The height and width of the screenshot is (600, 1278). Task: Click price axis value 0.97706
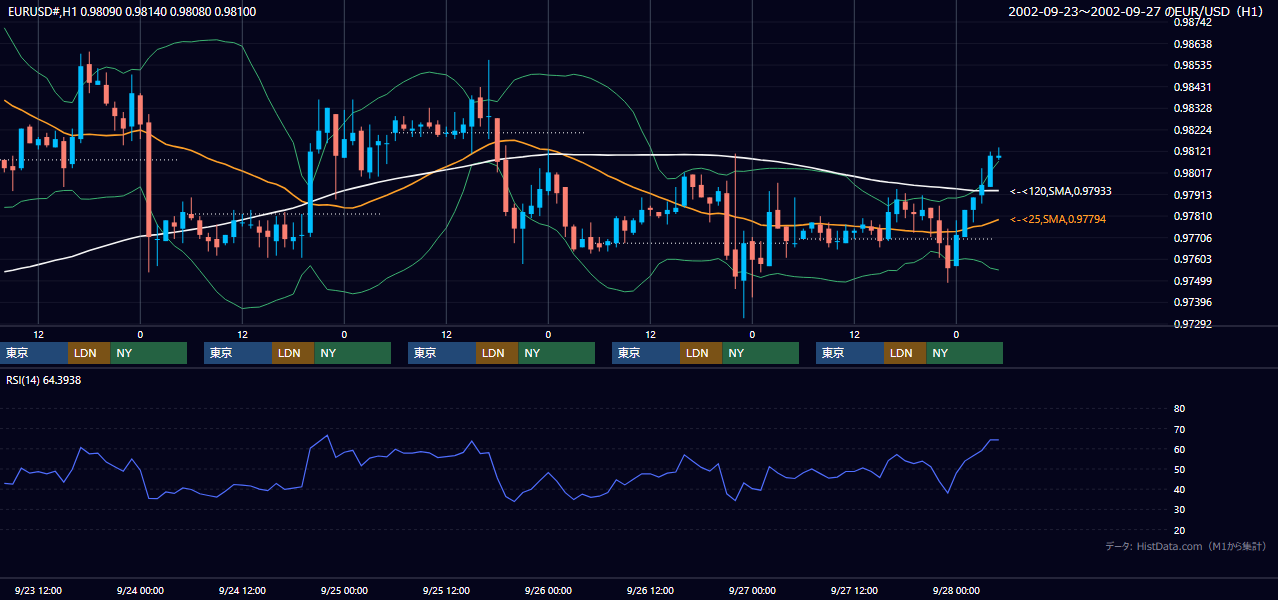point(1192,238)
